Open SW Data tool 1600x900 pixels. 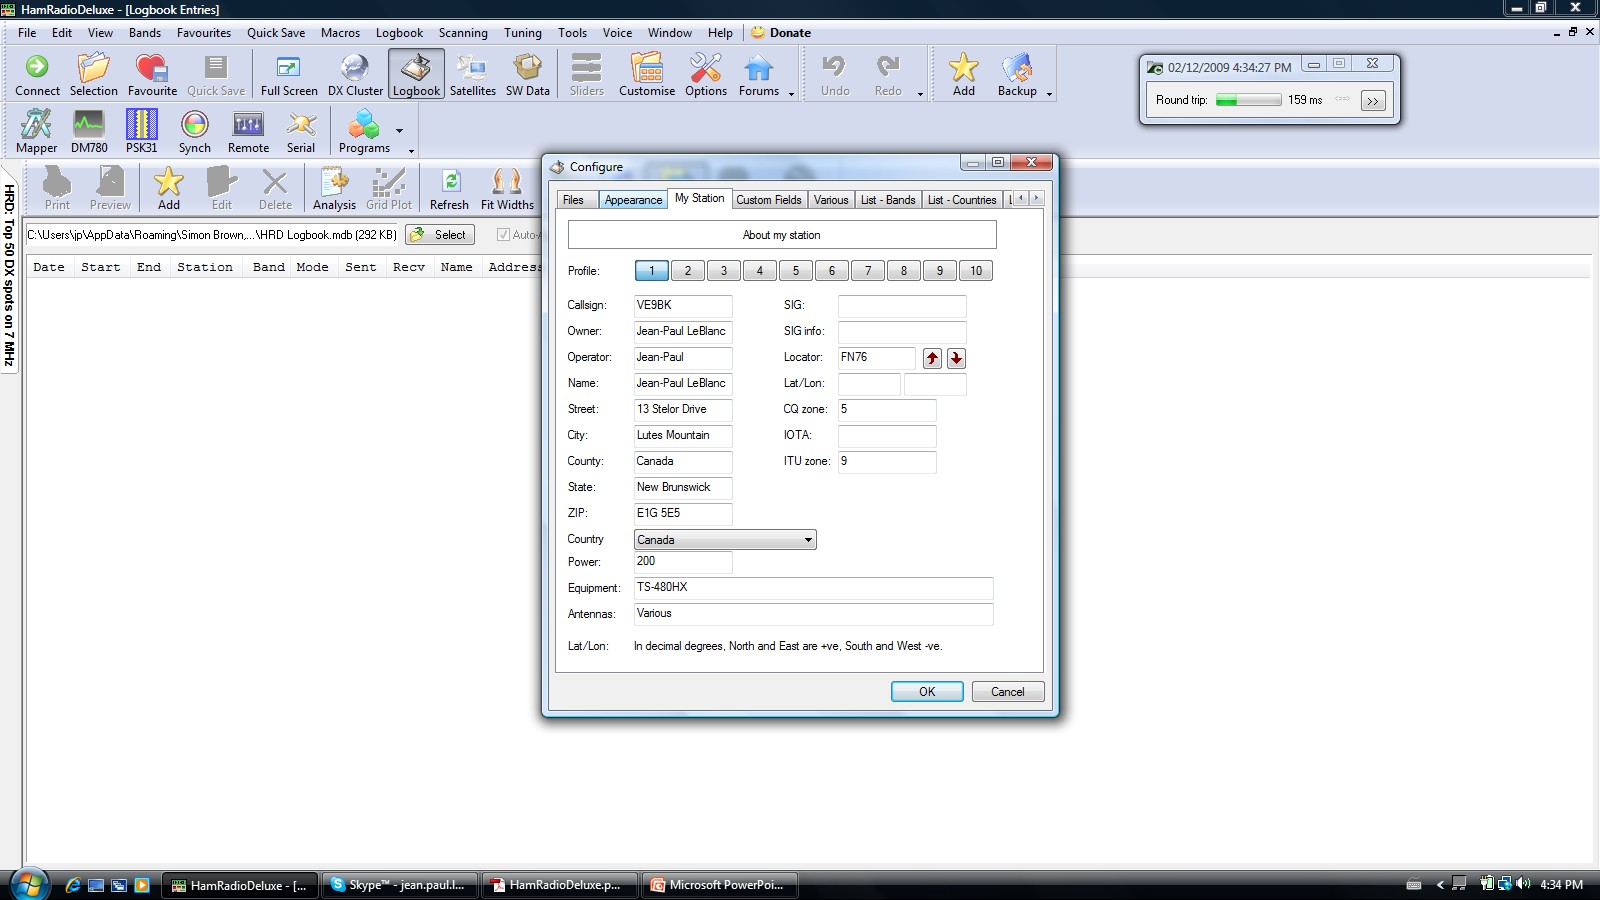527,75
